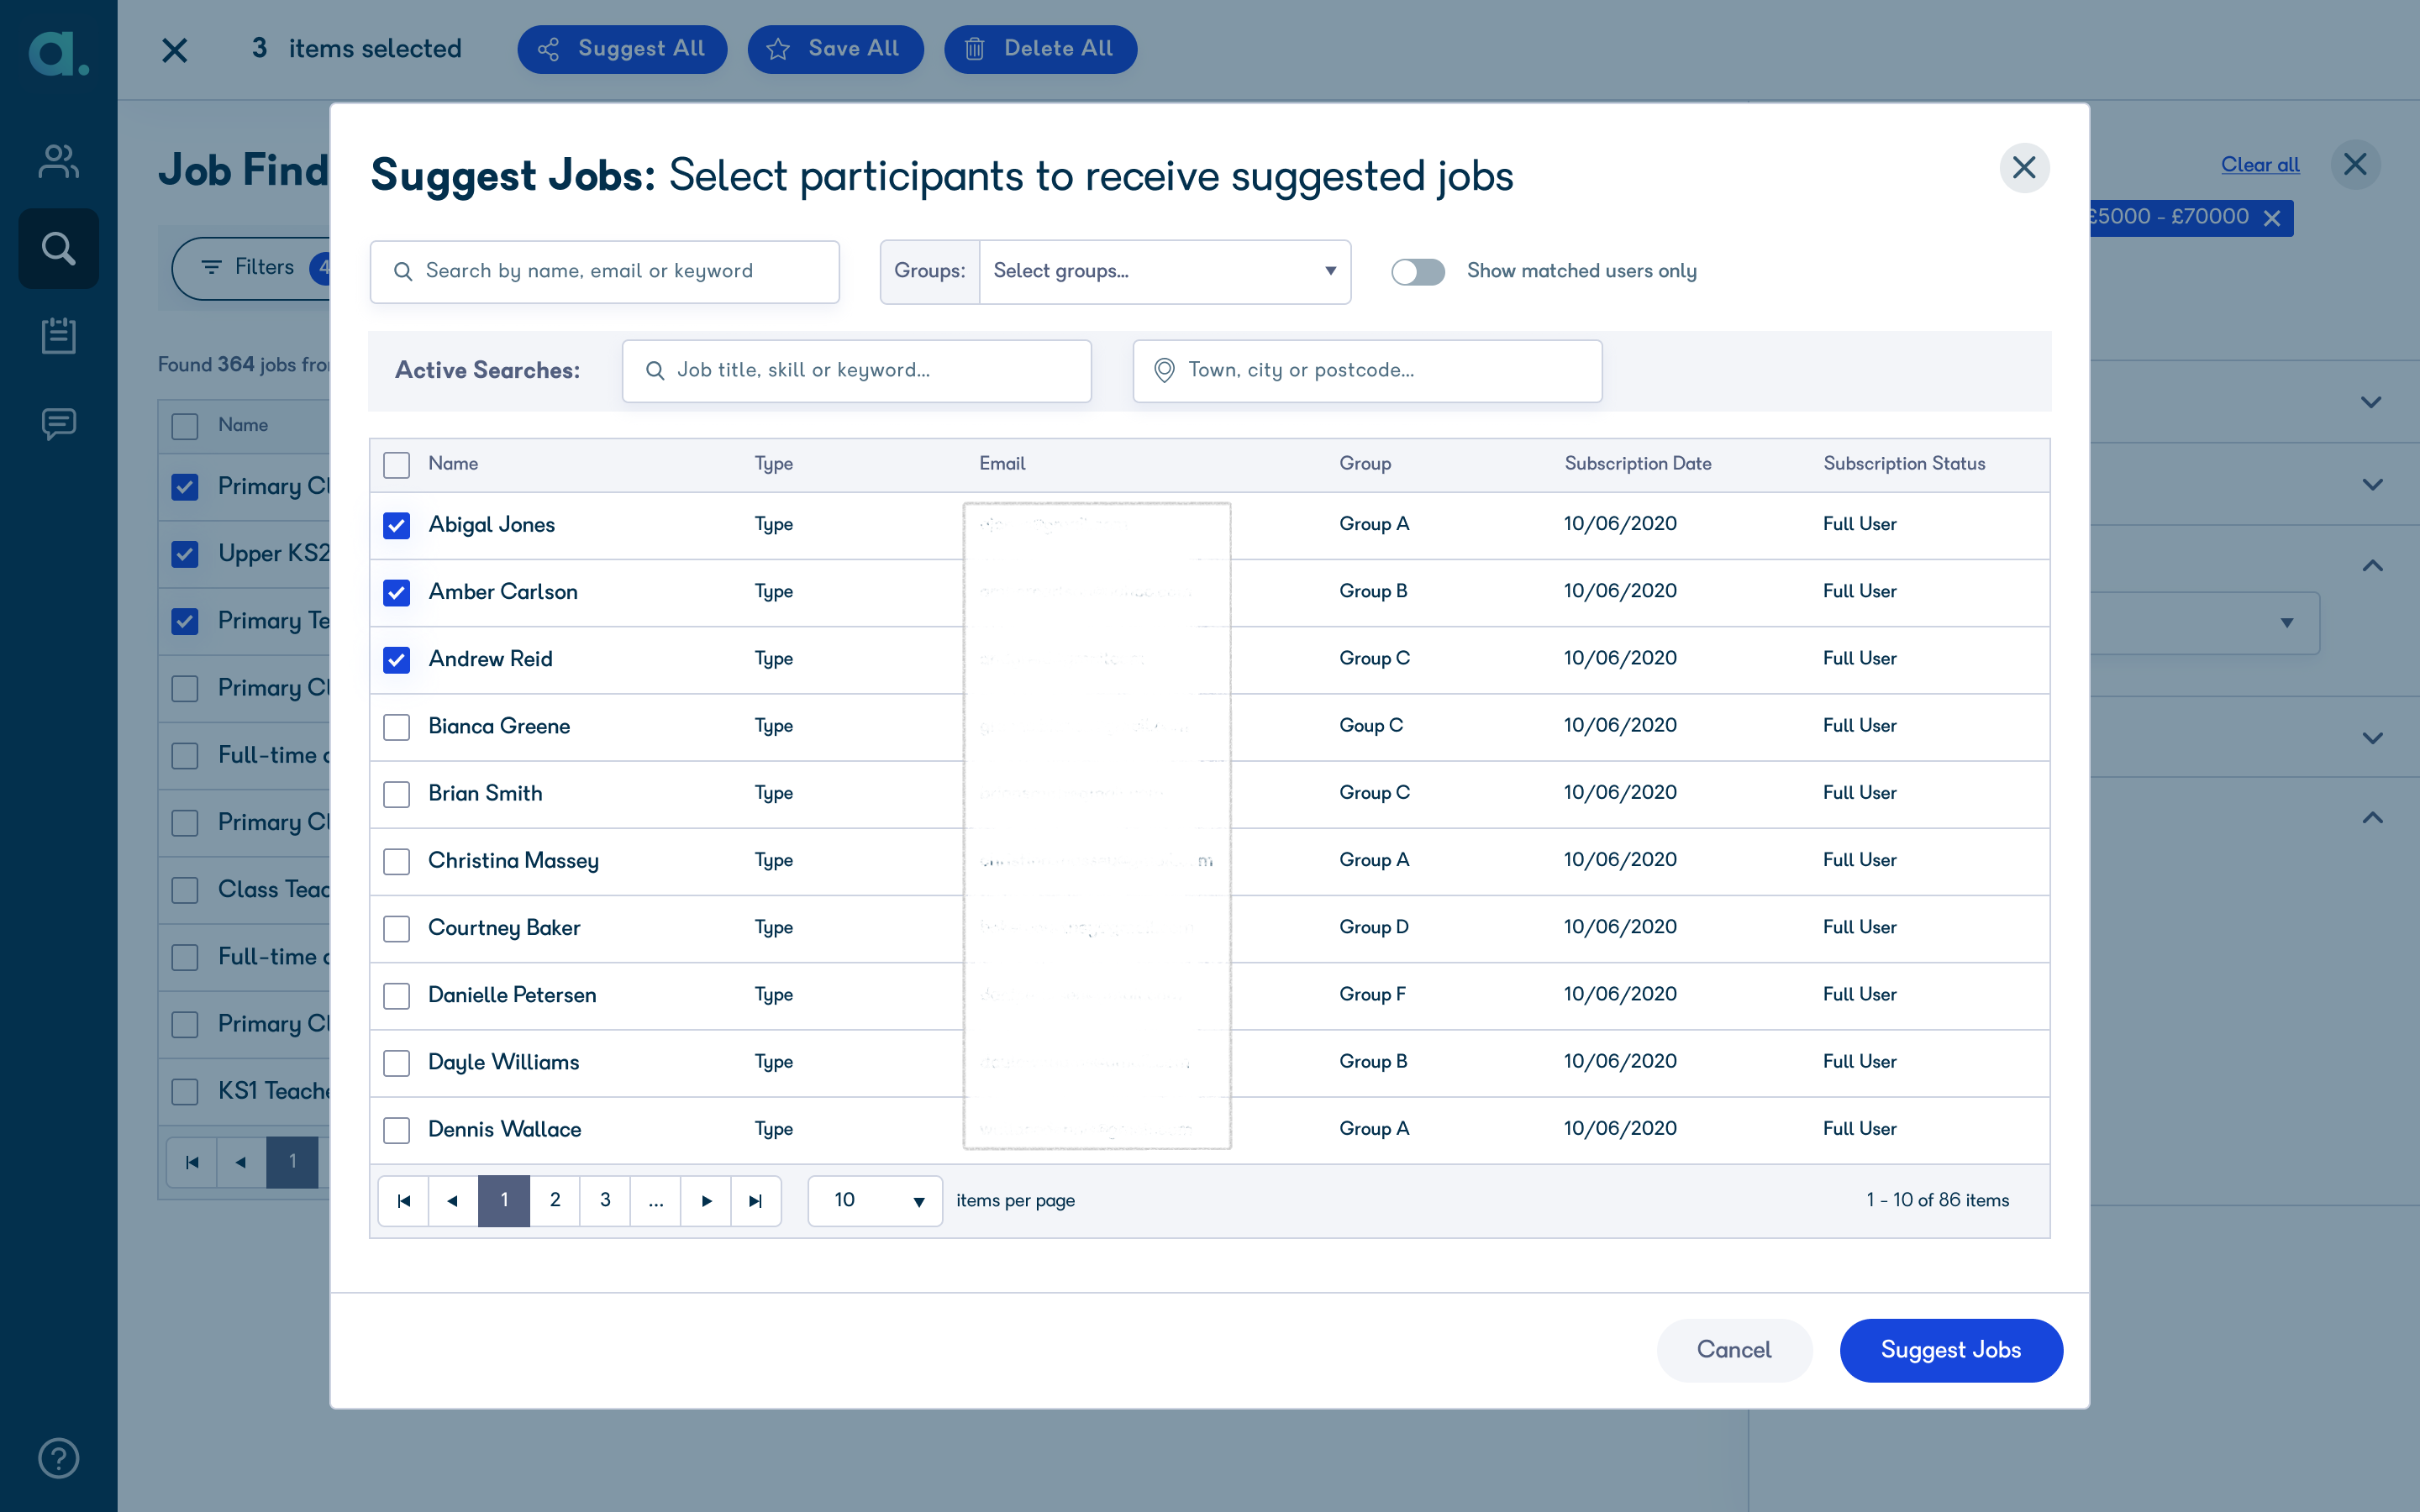Toggle Show matched users only switch
The image size is (2420, 1512).
(x=1418, y=272)
